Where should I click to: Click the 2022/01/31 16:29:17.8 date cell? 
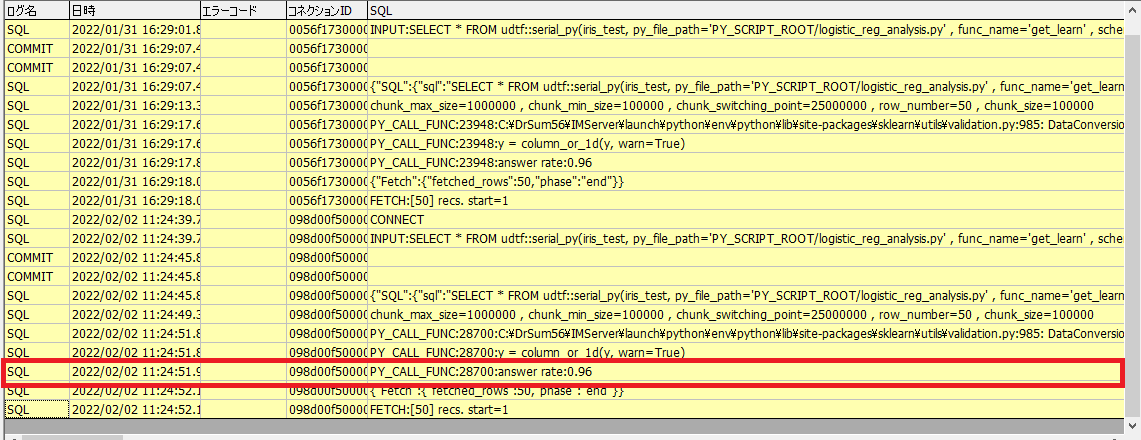(135, 163)
